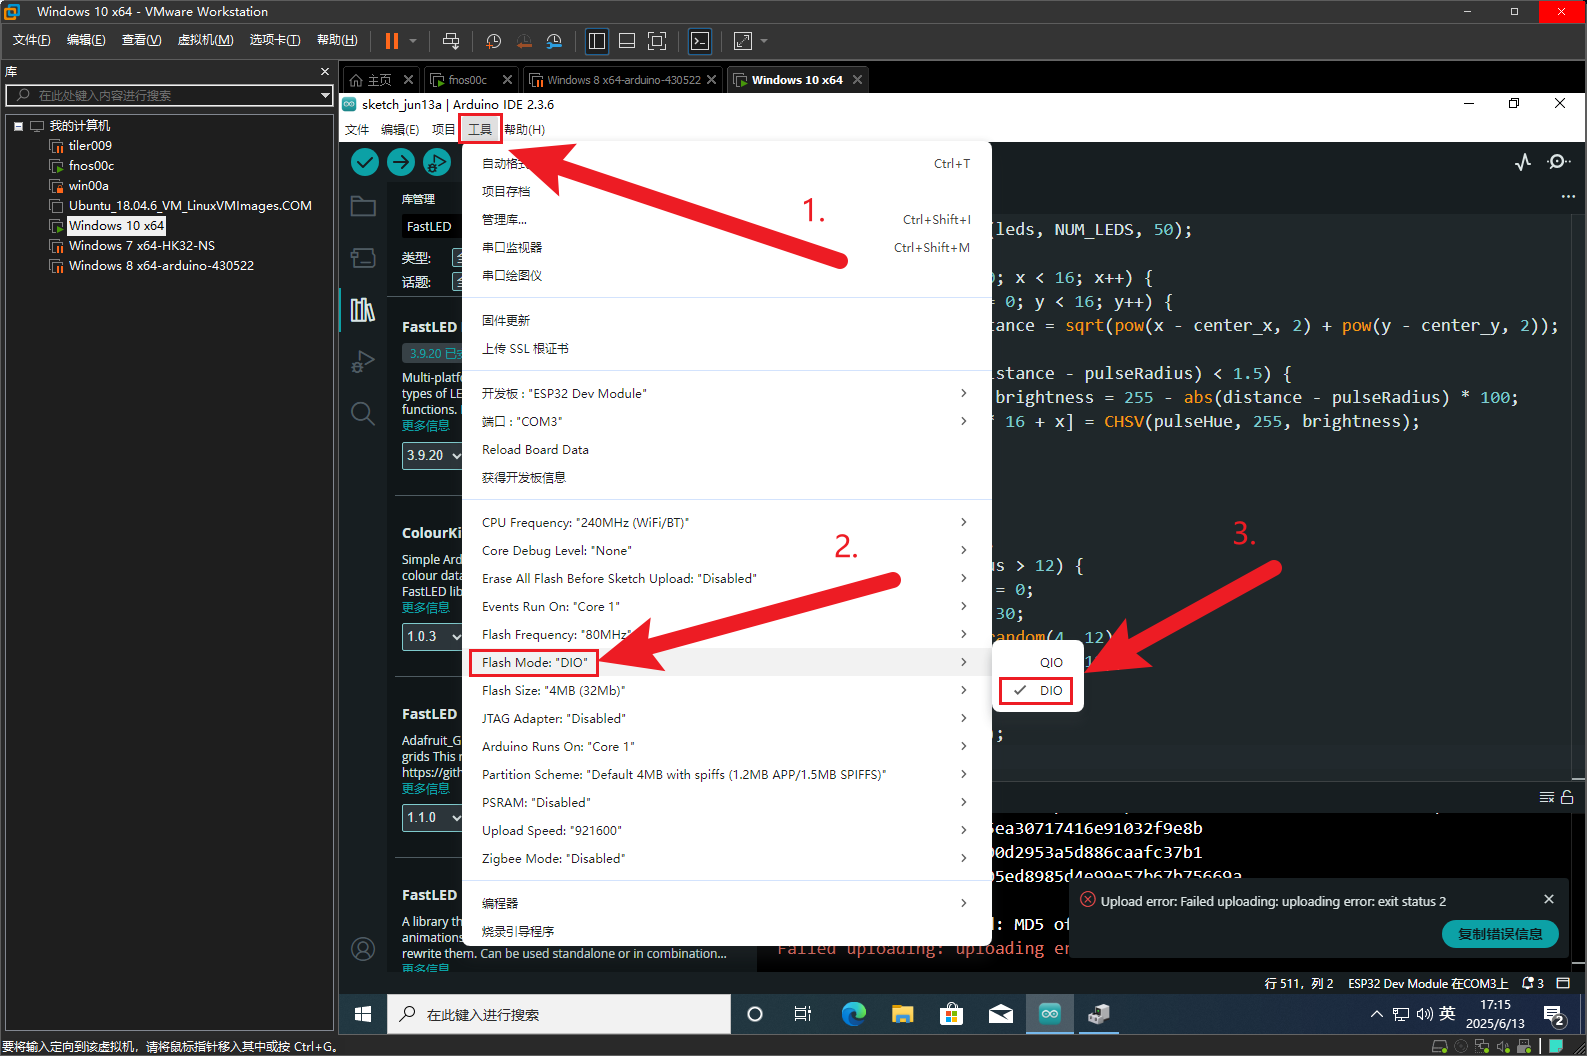Expand the board "ESP32 Dev Module" submenu

coord(727,393)
